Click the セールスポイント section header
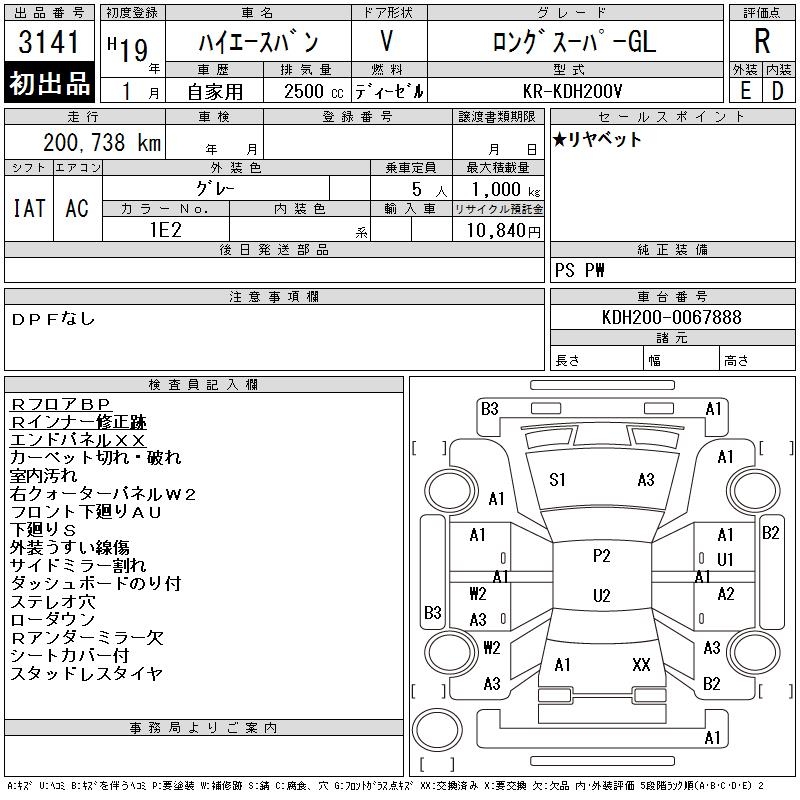 [x=672, y=116]
